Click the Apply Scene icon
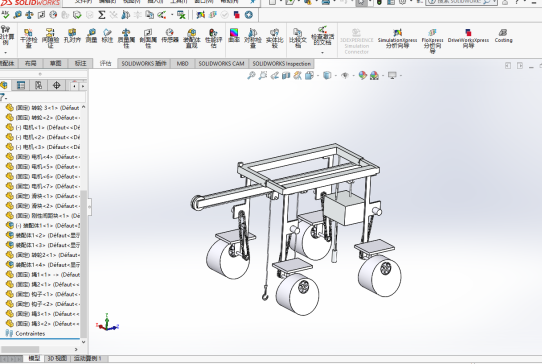The height and width of the screenshot is (364, 542). (374, 75)
